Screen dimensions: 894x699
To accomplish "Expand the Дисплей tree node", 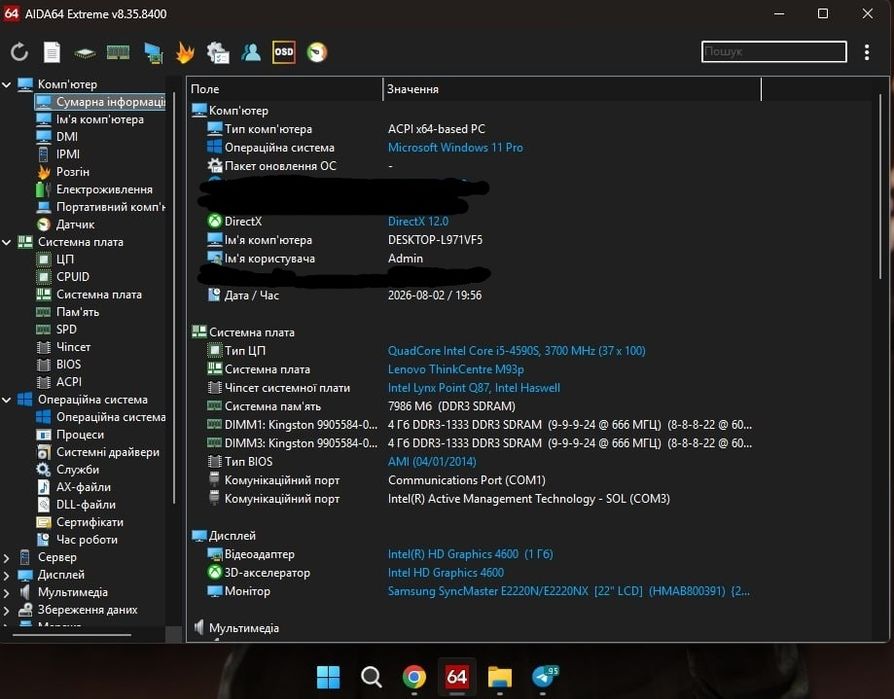I will 7,575.
